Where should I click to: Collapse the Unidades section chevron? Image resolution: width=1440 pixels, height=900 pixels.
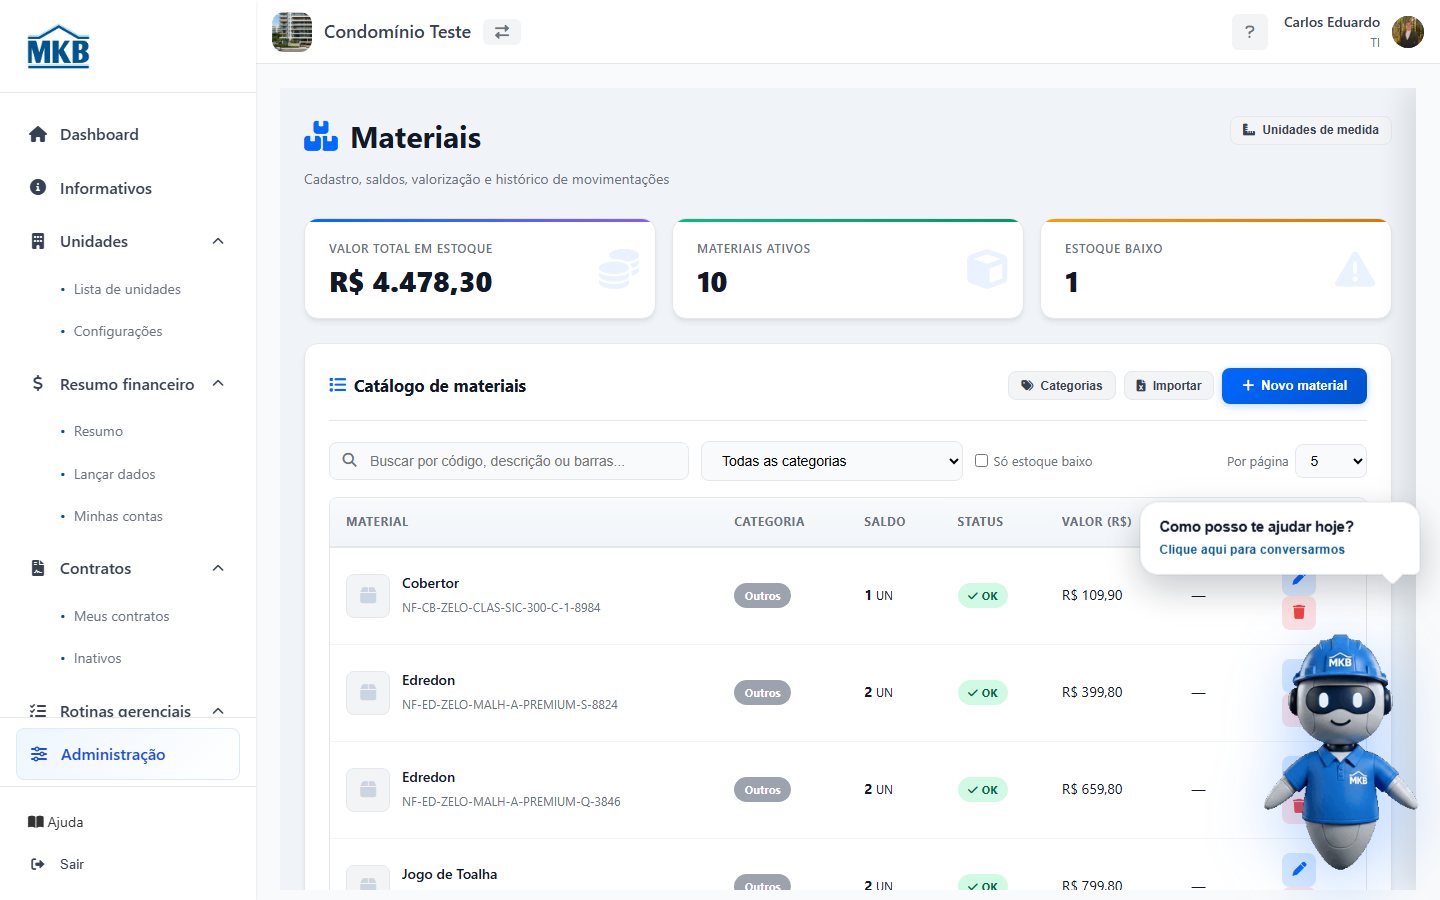(x=218, y=241)
